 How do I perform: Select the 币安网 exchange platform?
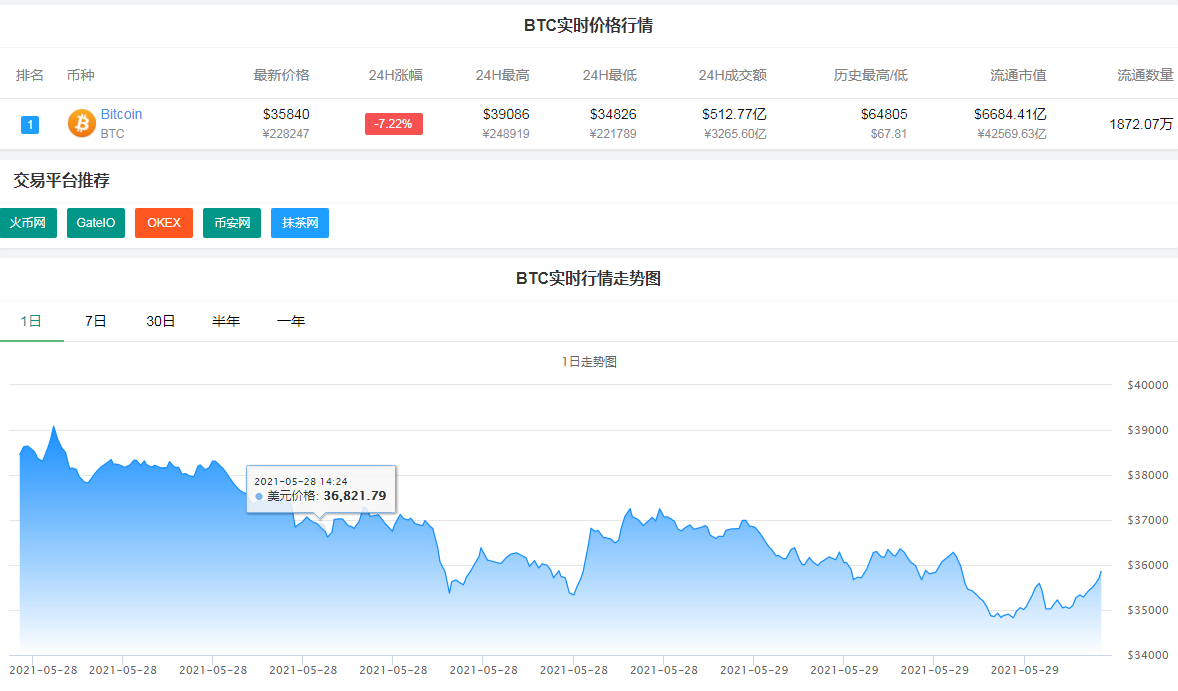(x=231, y=222)
